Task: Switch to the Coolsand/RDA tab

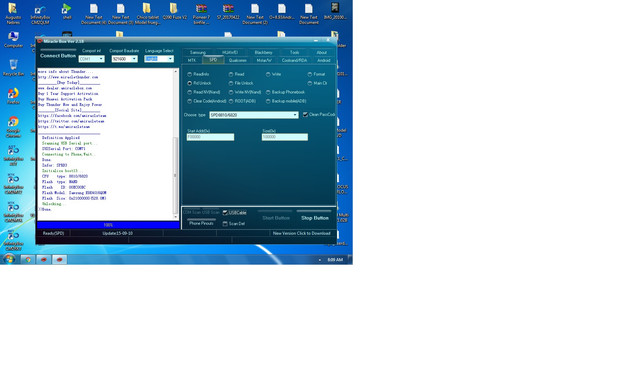Action: click(x=294, y=60)
